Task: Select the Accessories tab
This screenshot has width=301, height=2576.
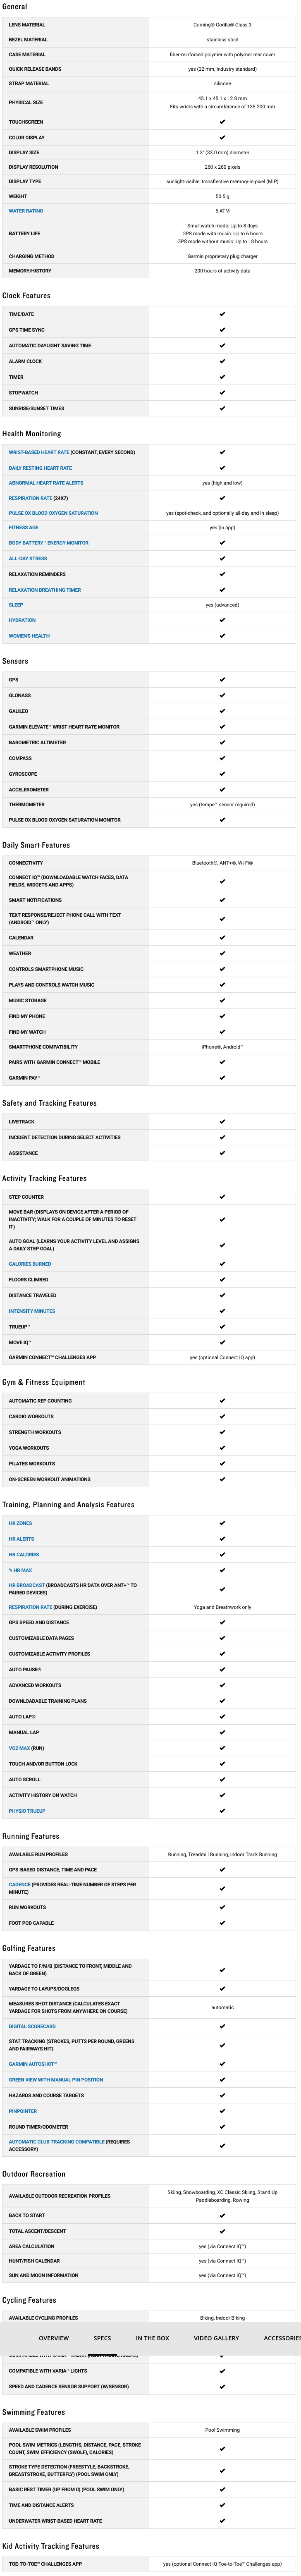Action: pyautogui.click(x=281, y=2338)
